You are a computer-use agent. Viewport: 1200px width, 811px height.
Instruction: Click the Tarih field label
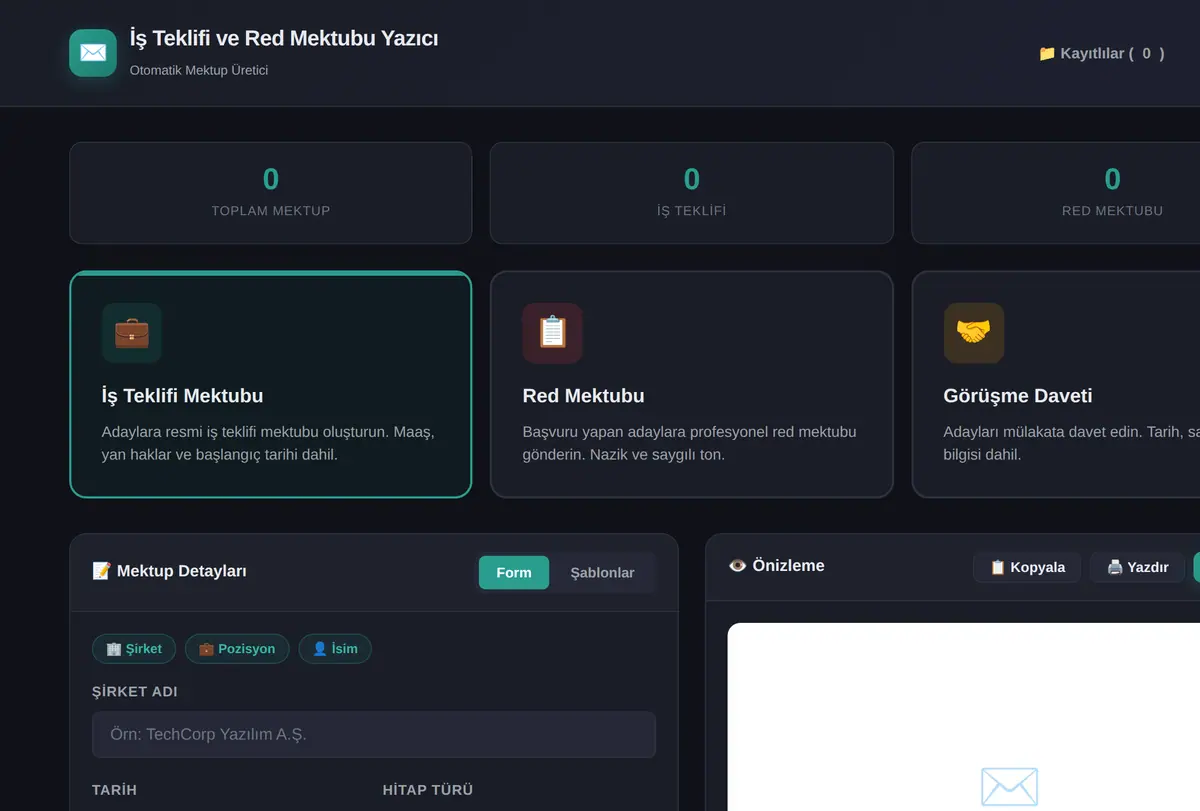point(114,790)
